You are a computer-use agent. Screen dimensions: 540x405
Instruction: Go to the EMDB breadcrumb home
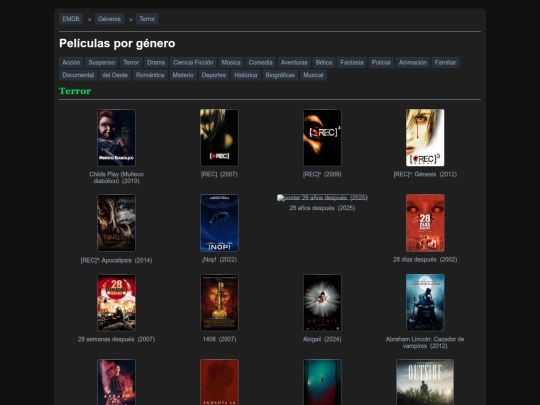coord(71,19)
